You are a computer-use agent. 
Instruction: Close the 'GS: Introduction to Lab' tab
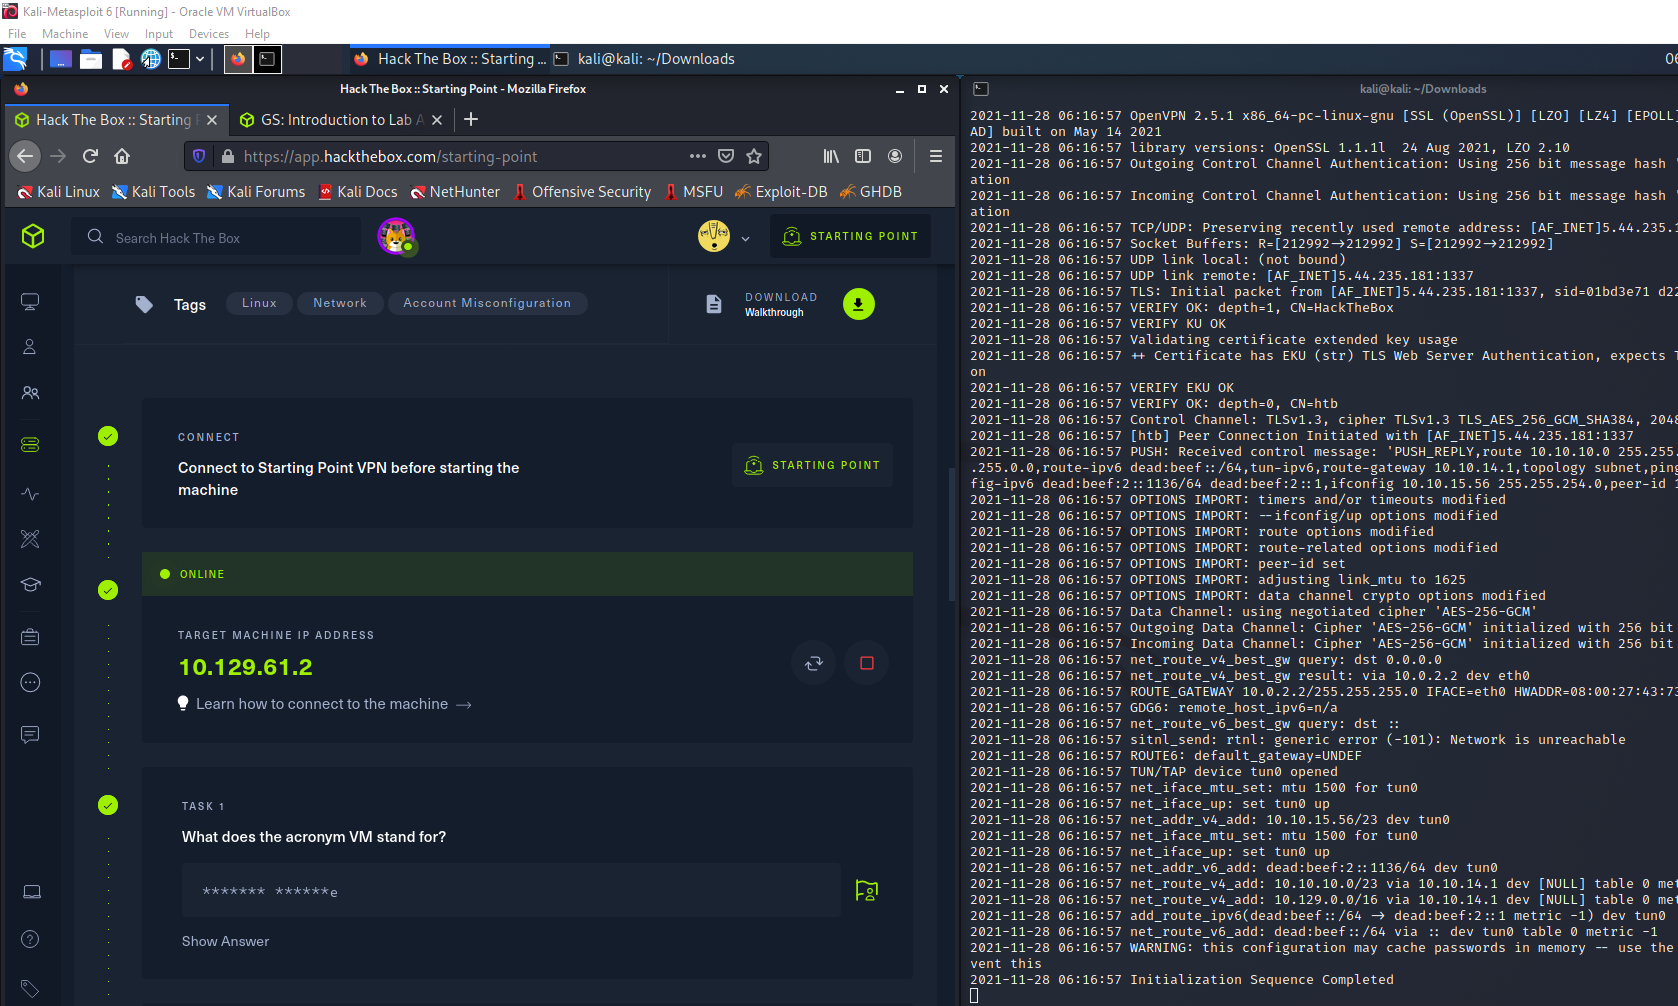click(x=437, y=120)
